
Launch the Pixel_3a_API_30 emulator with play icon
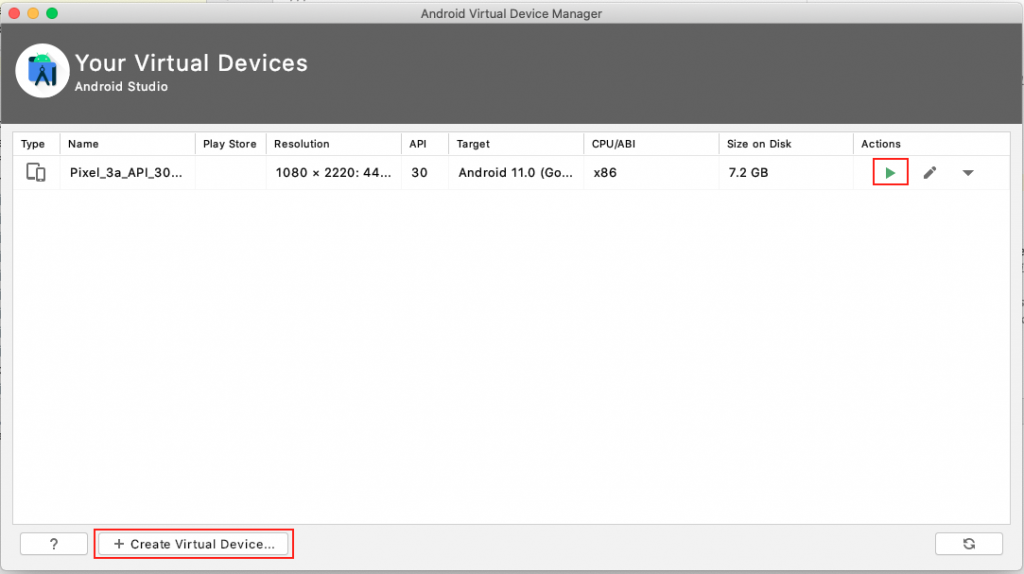[x=890, y=172]
